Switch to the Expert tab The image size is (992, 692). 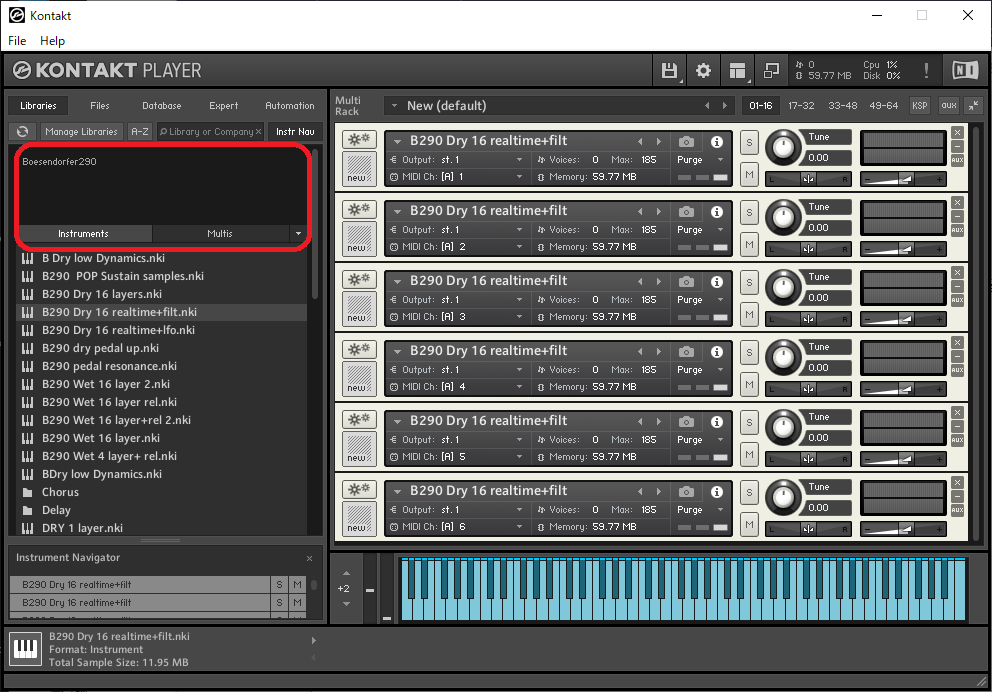coord(224,106)
